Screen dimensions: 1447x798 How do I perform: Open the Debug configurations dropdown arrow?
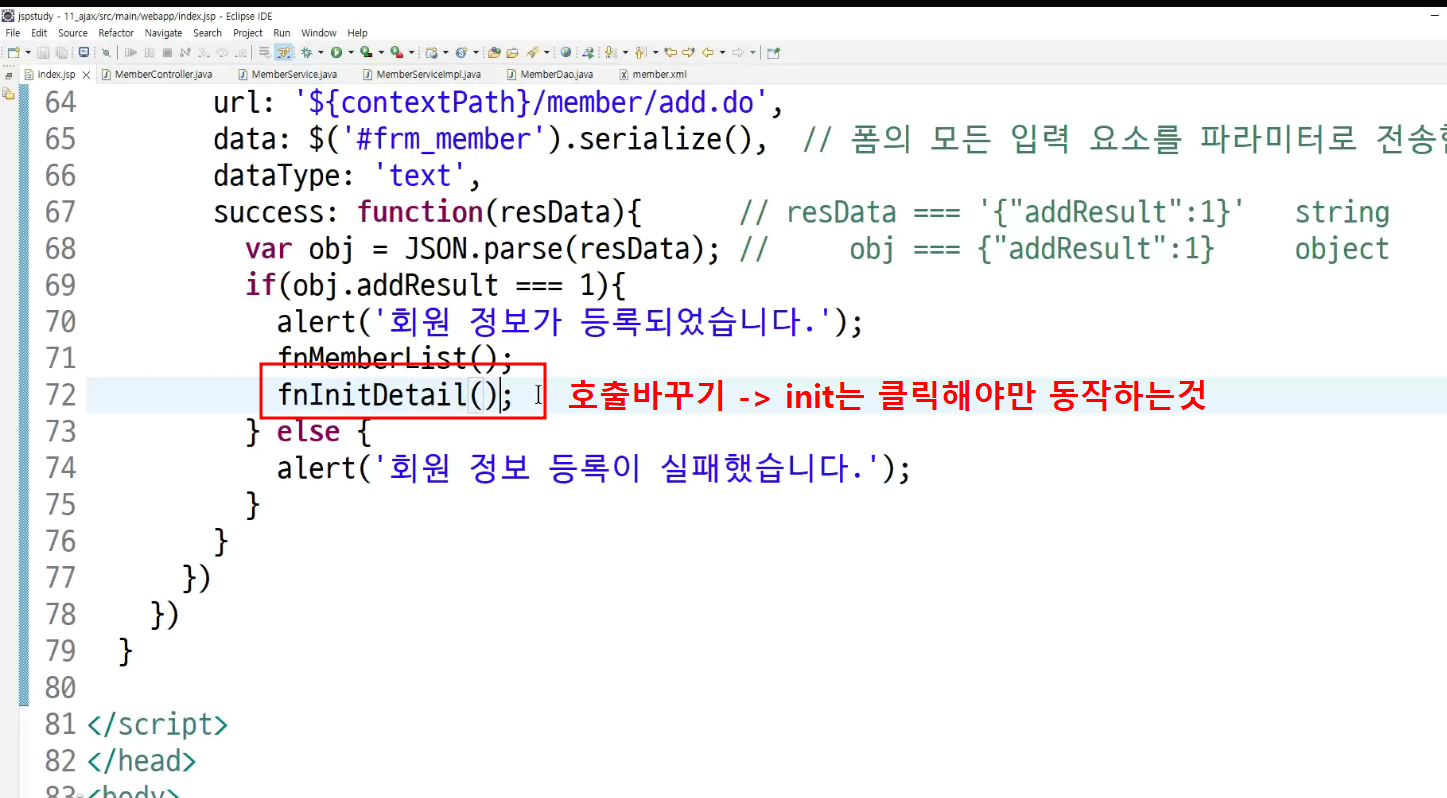pos(321,52)
